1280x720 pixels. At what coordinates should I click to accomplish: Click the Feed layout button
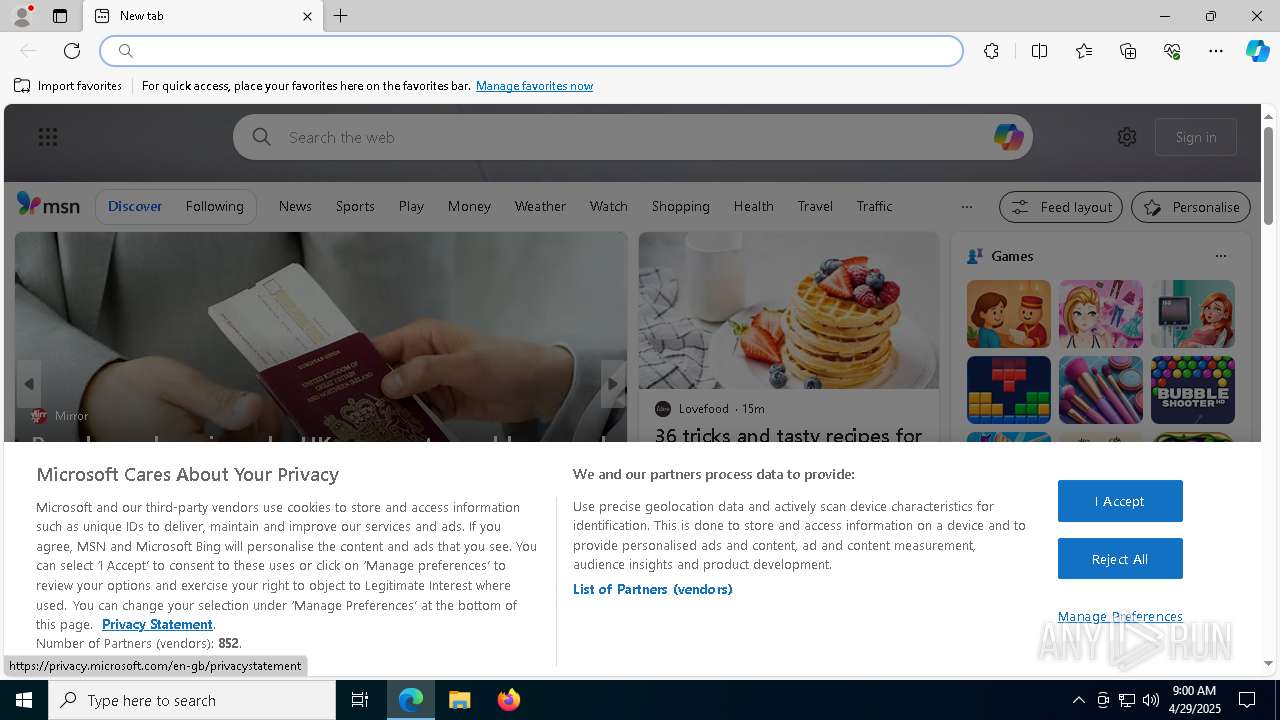[1061, 207]
